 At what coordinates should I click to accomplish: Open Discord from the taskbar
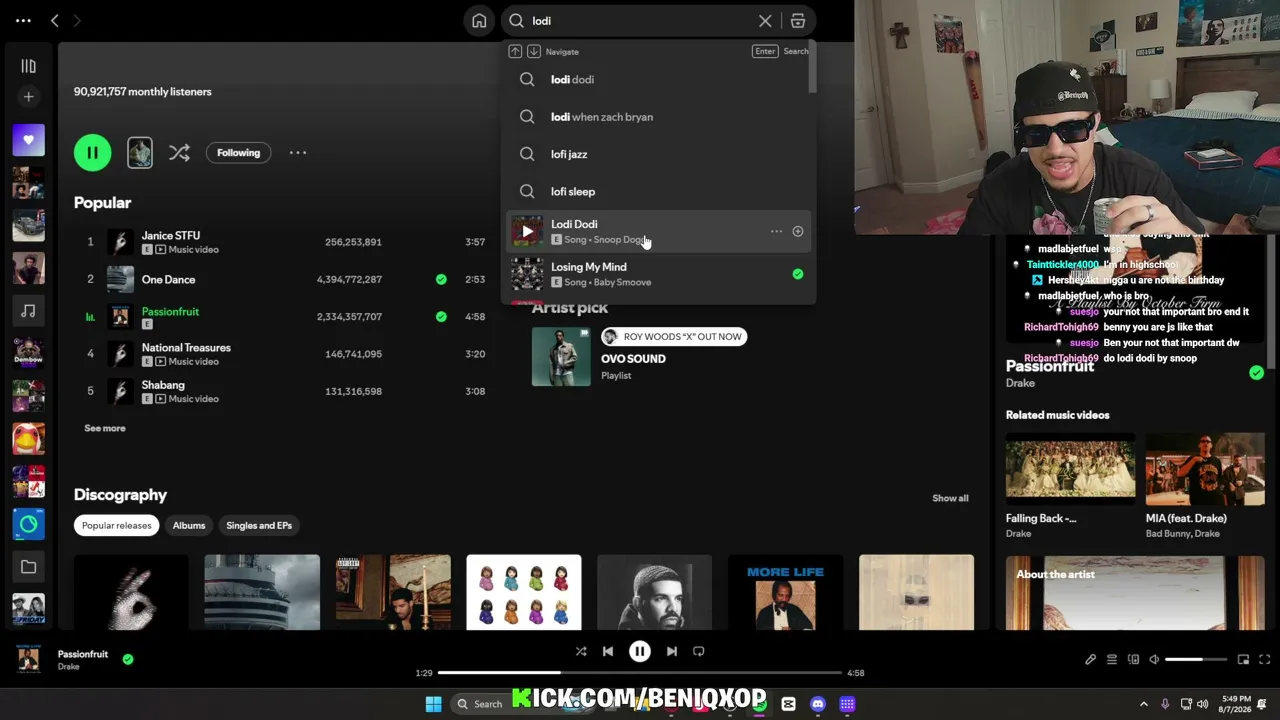point(818,704)
